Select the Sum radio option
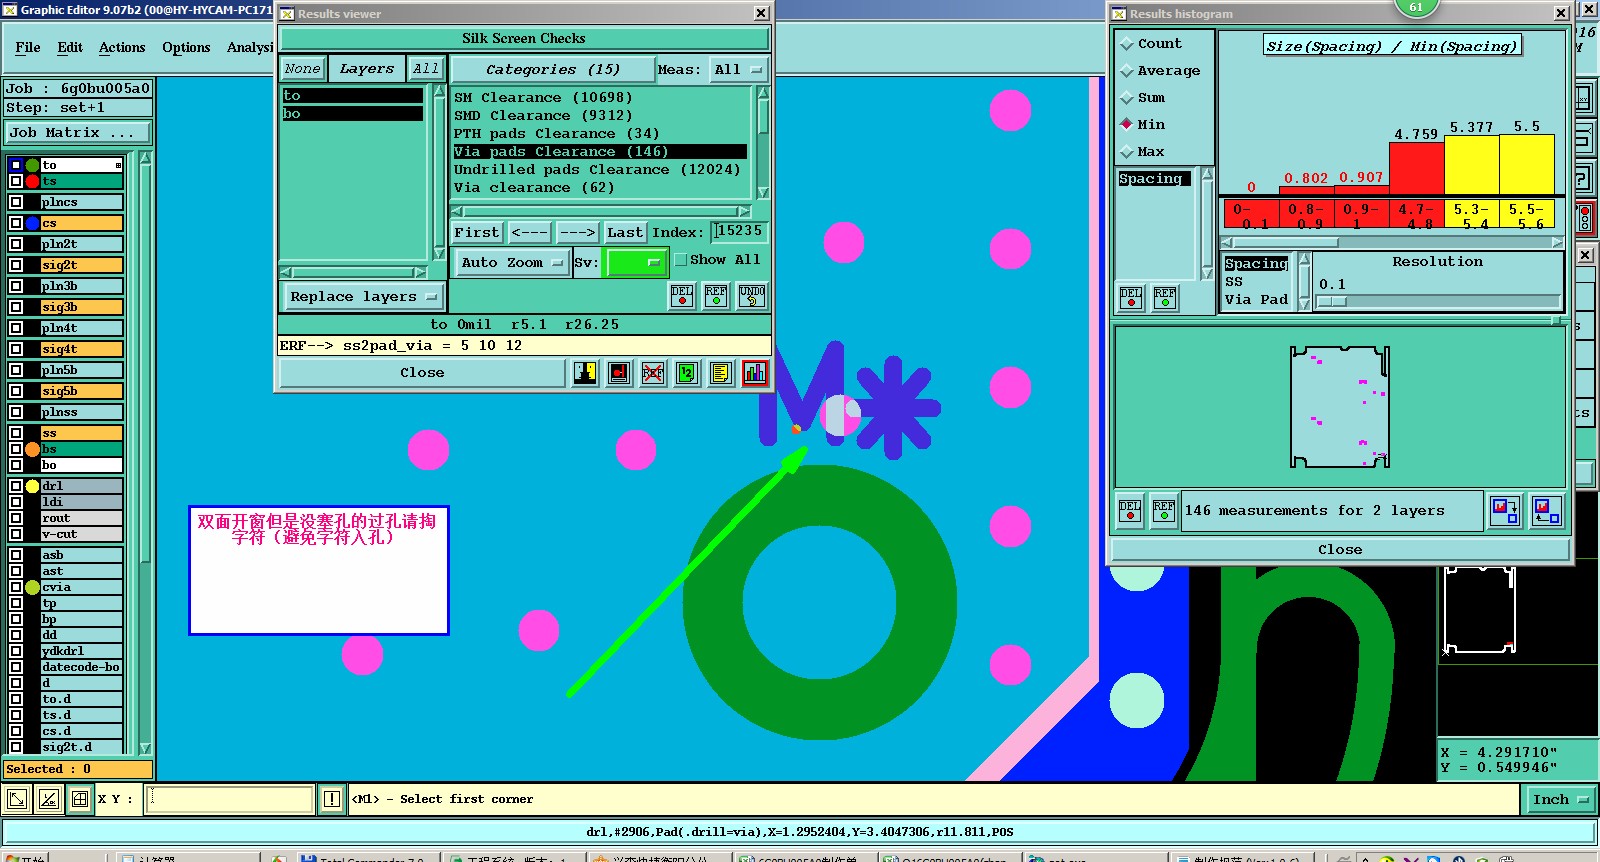 coord(1127,98)
